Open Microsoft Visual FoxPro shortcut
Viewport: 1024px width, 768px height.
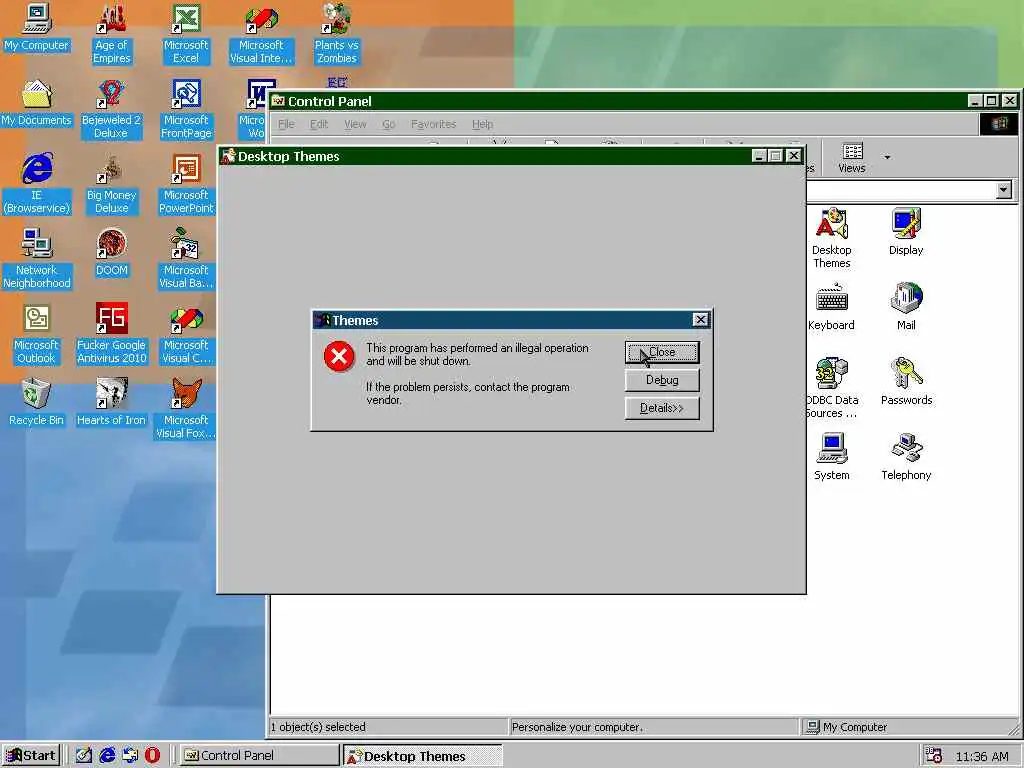(x=186, y=409)
